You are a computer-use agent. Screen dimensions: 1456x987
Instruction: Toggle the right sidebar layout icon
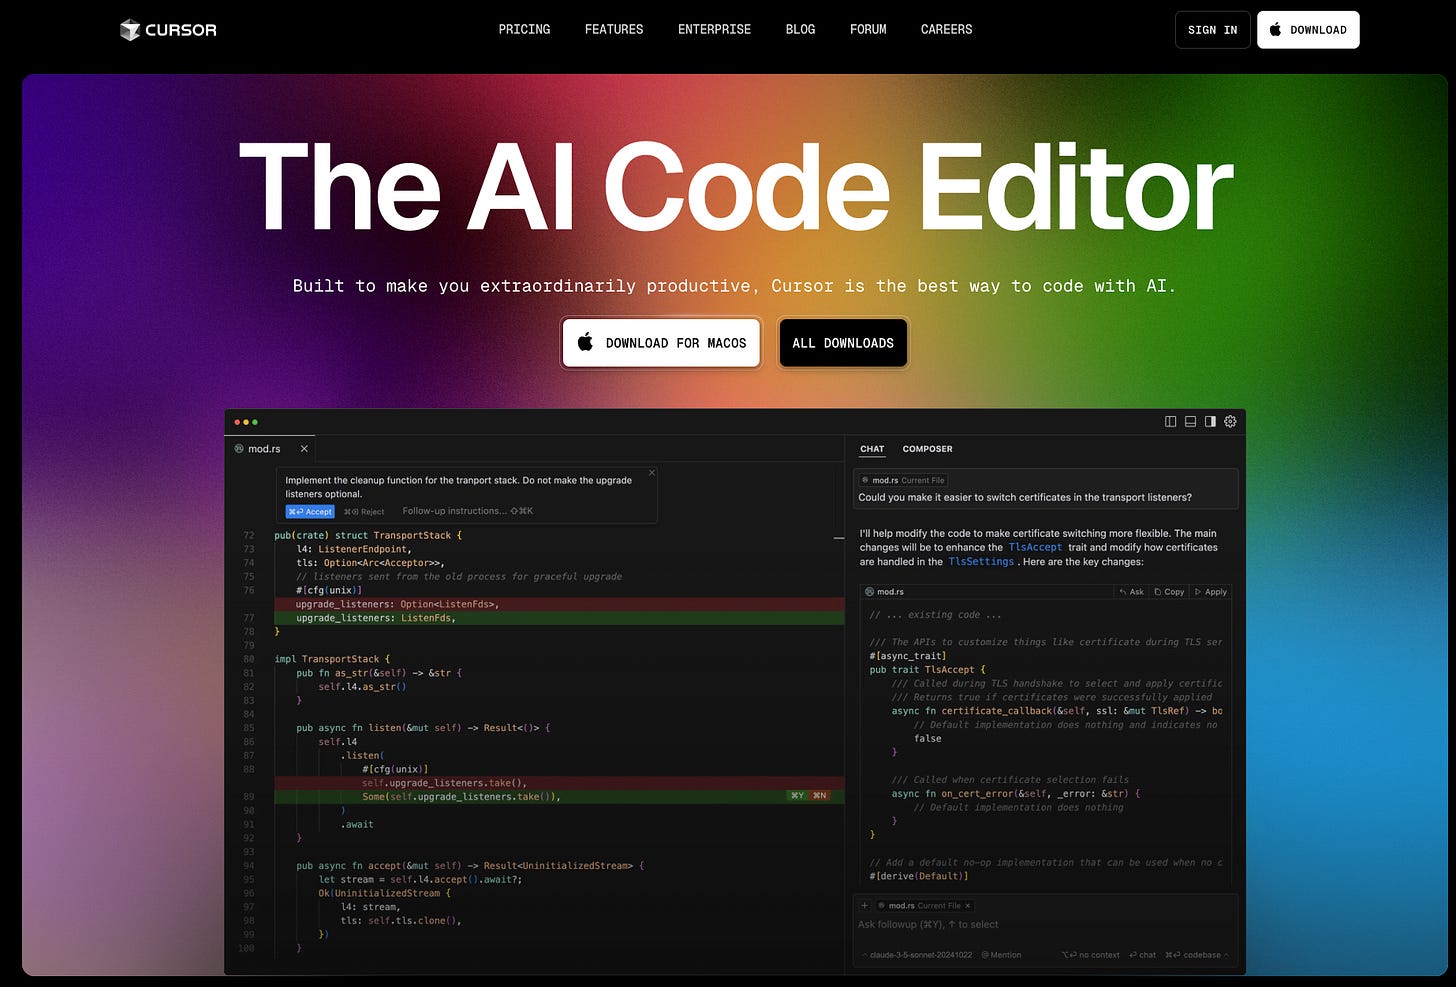coord(1210,422)
